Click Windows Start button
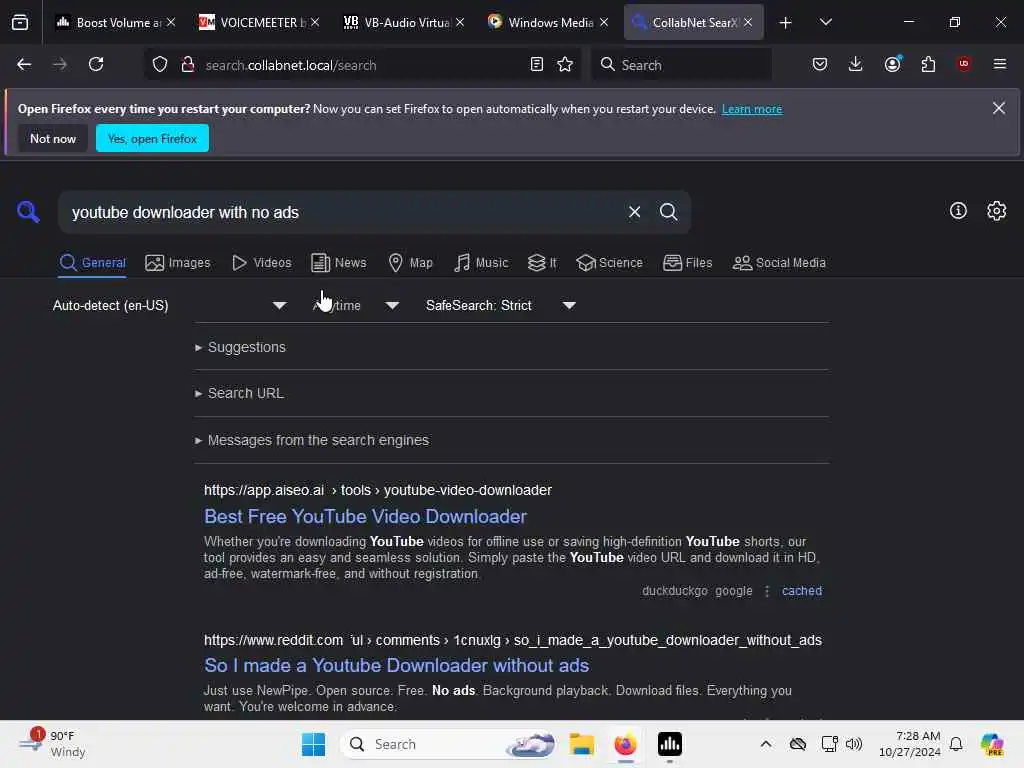 313,744
